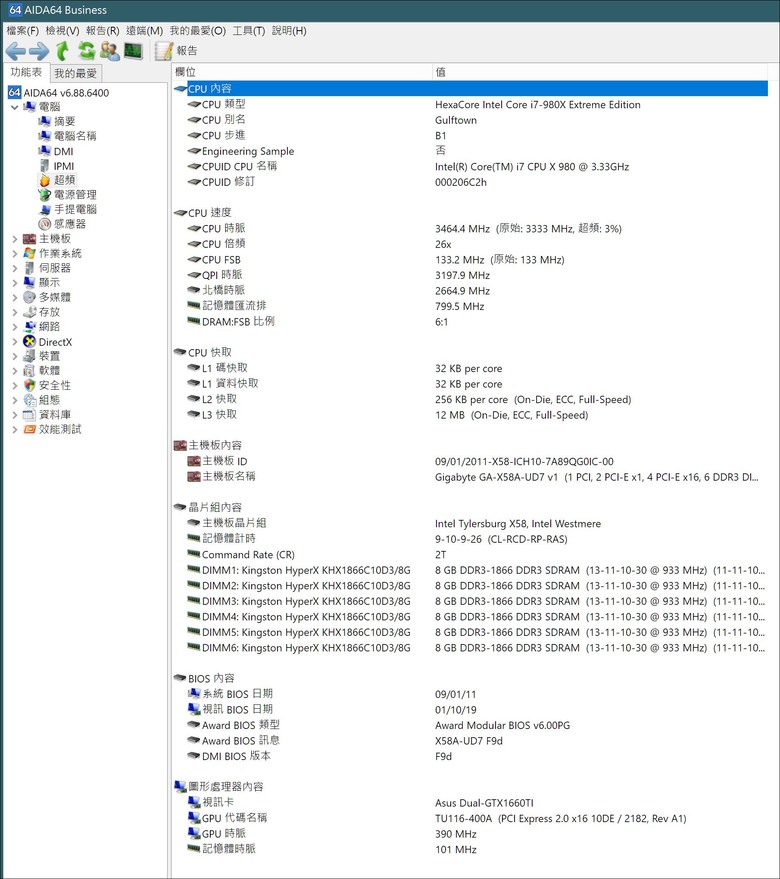This screenshot has width=780, height=879.
Task: Expand the 裝置 tree node
Action: [x=15, y=356]
